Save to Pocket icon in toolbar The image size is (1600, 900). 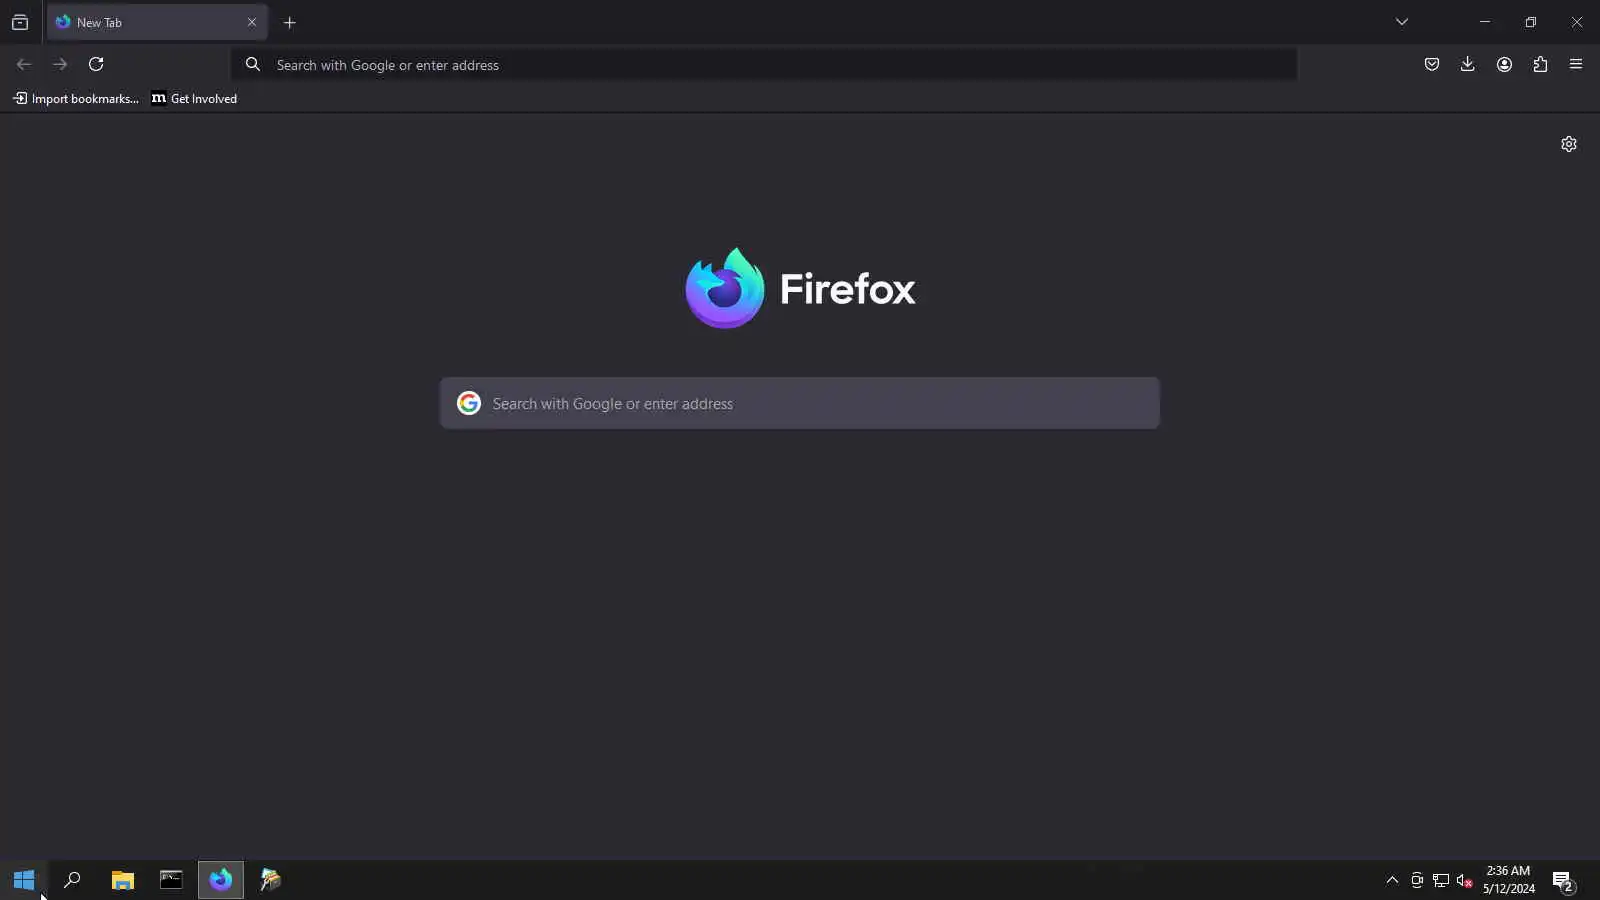tap(1432, 64)
